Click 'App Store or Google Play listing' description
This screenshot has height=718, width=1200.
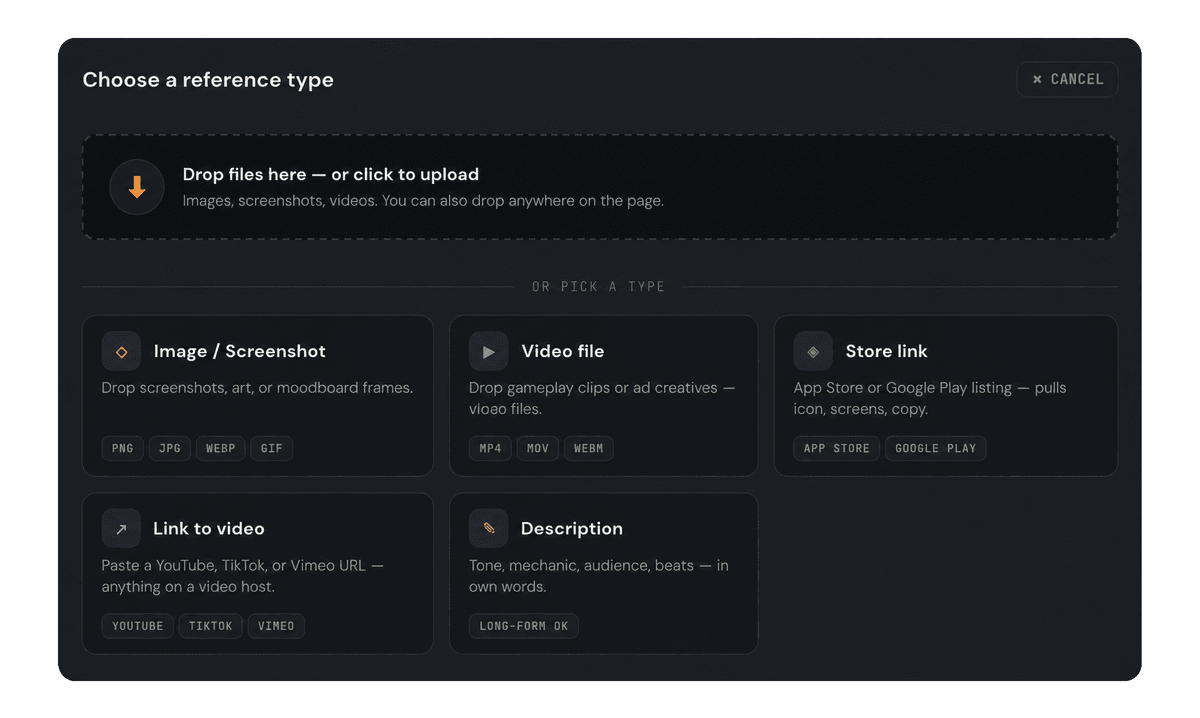click(x=930, y=398)
